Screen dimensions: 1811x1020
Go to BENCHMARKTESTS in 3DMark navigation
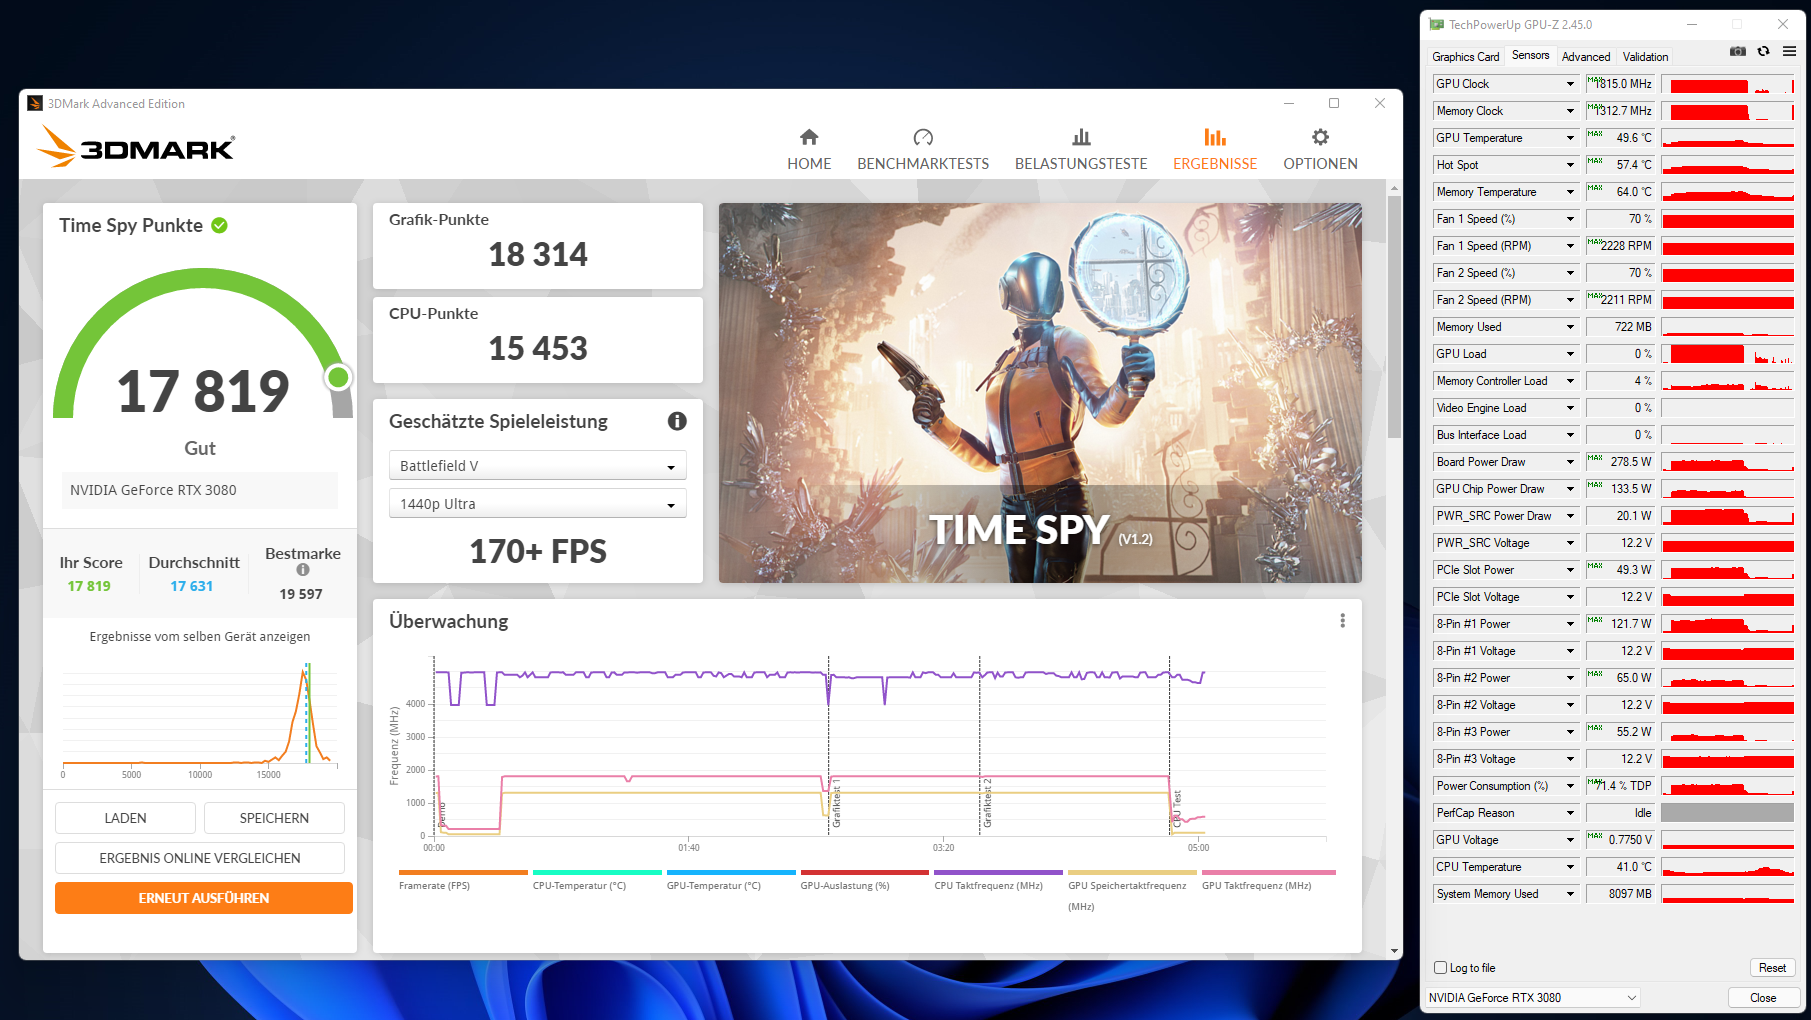click(x=923, y=164)
